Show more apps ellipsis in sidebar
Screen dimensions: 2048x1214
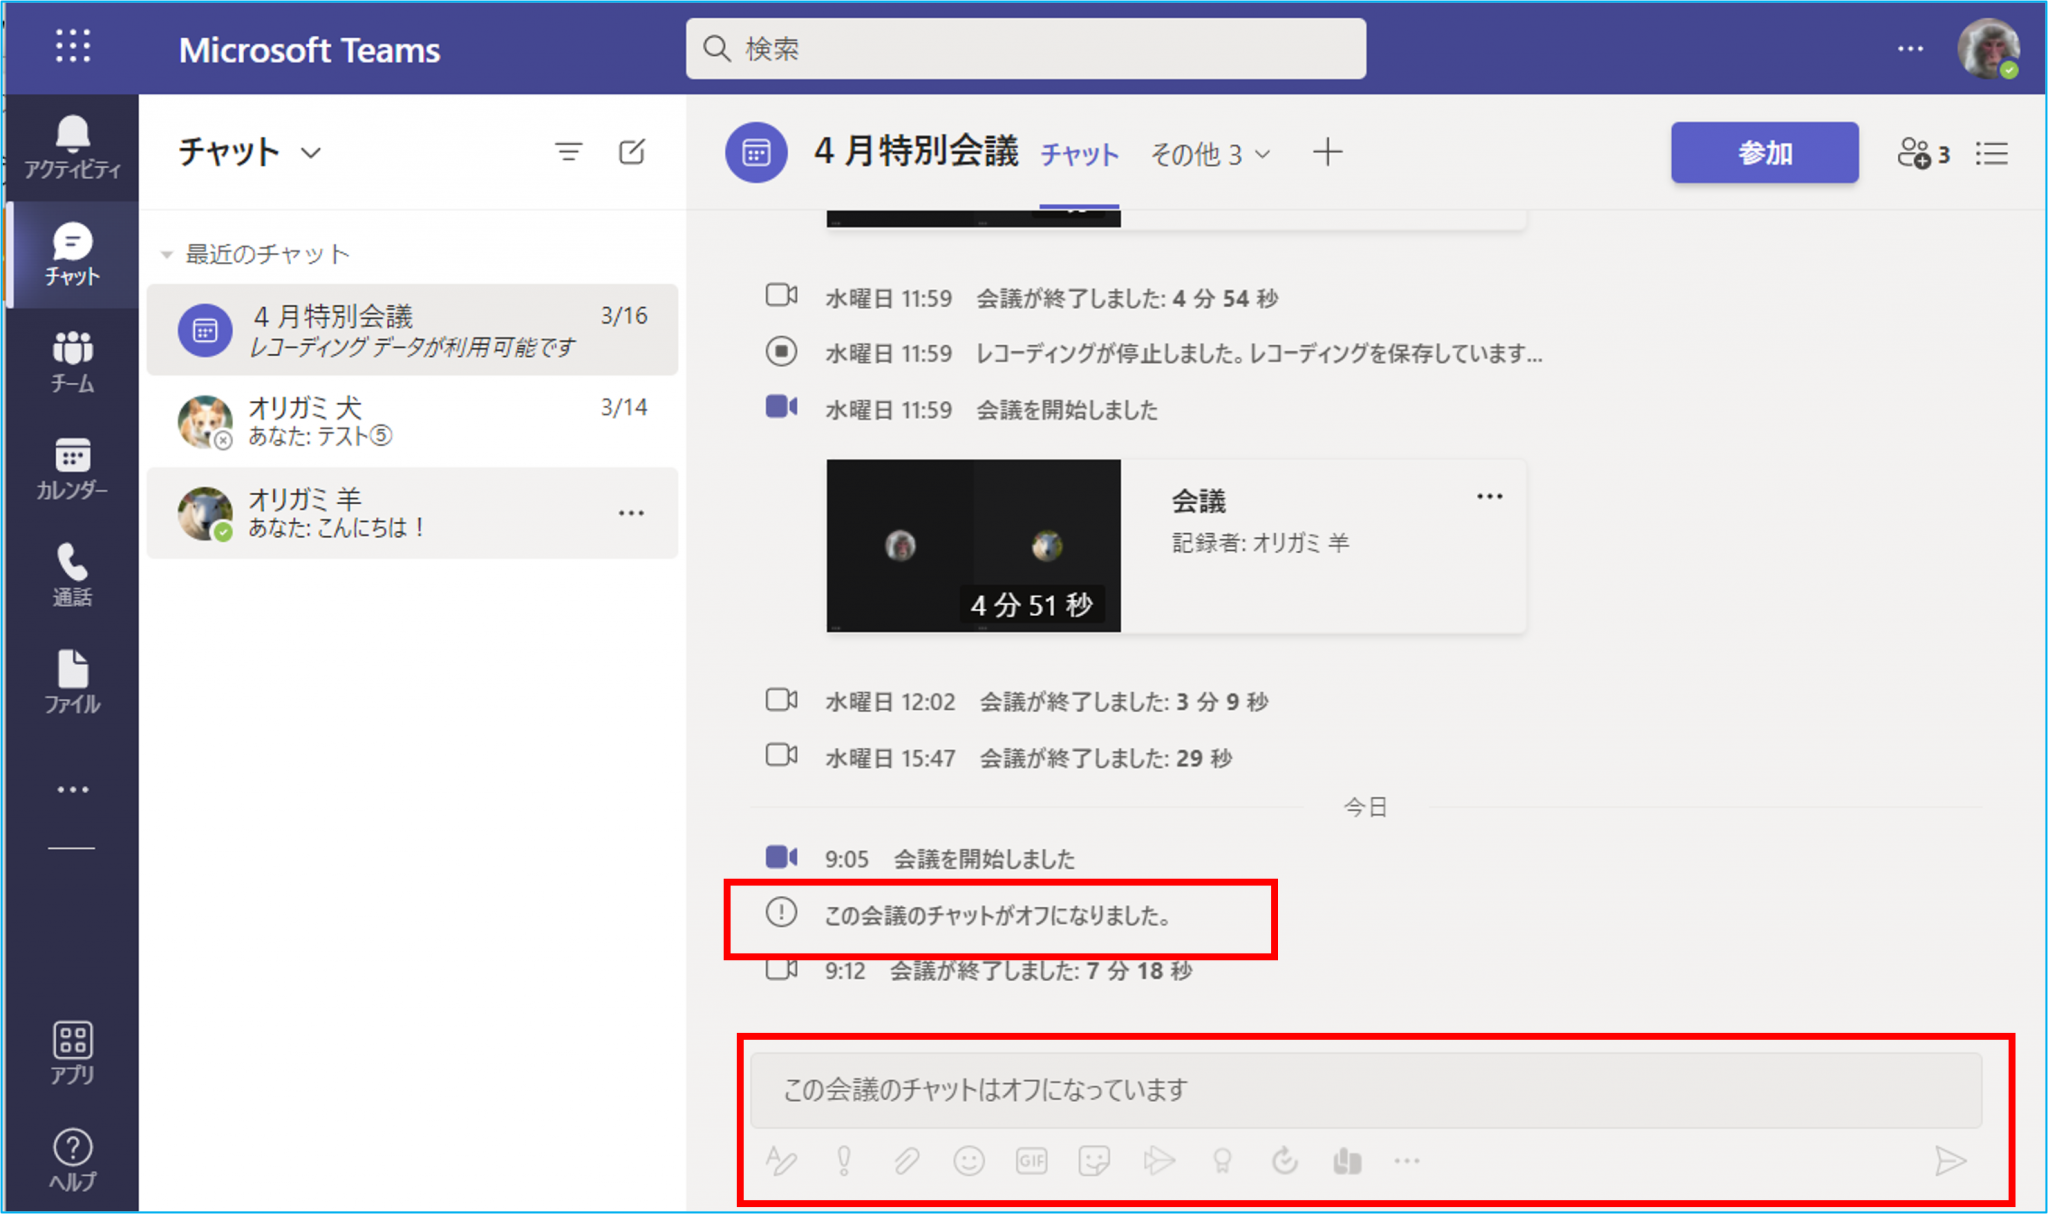[x=72, y=789]
